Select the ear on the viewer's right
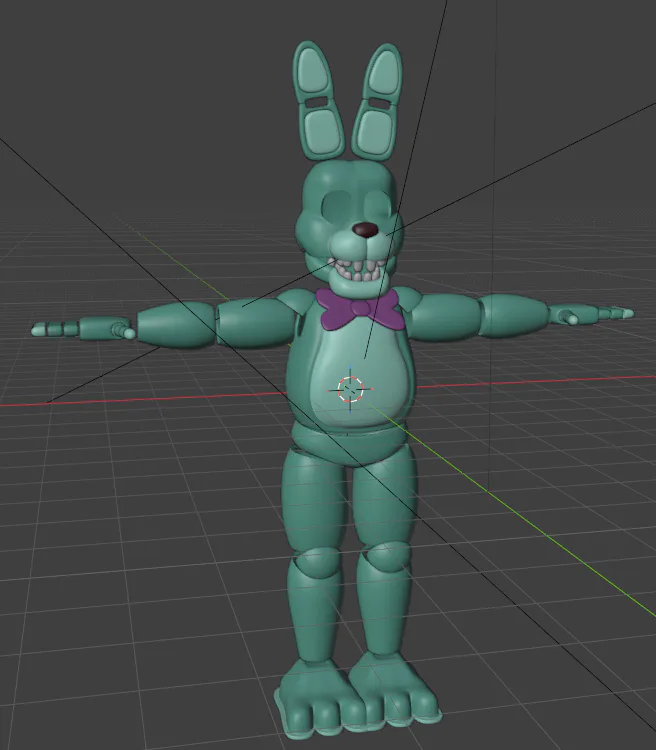Image resolution: width=656 pixels, height=750 pixels. pyautogui.click(x=378, y=102)
